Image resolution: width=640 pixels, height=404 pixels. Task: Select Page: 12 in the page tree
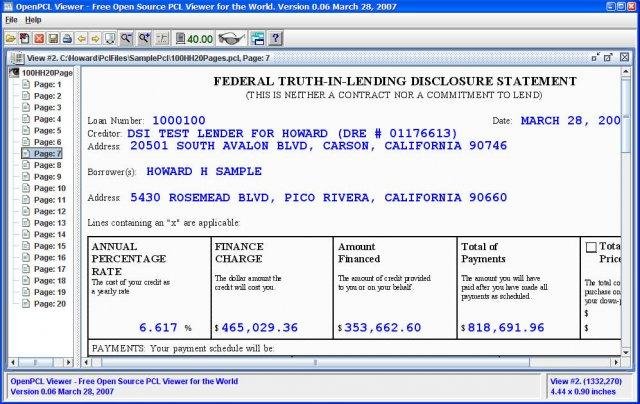coord(50,212)
